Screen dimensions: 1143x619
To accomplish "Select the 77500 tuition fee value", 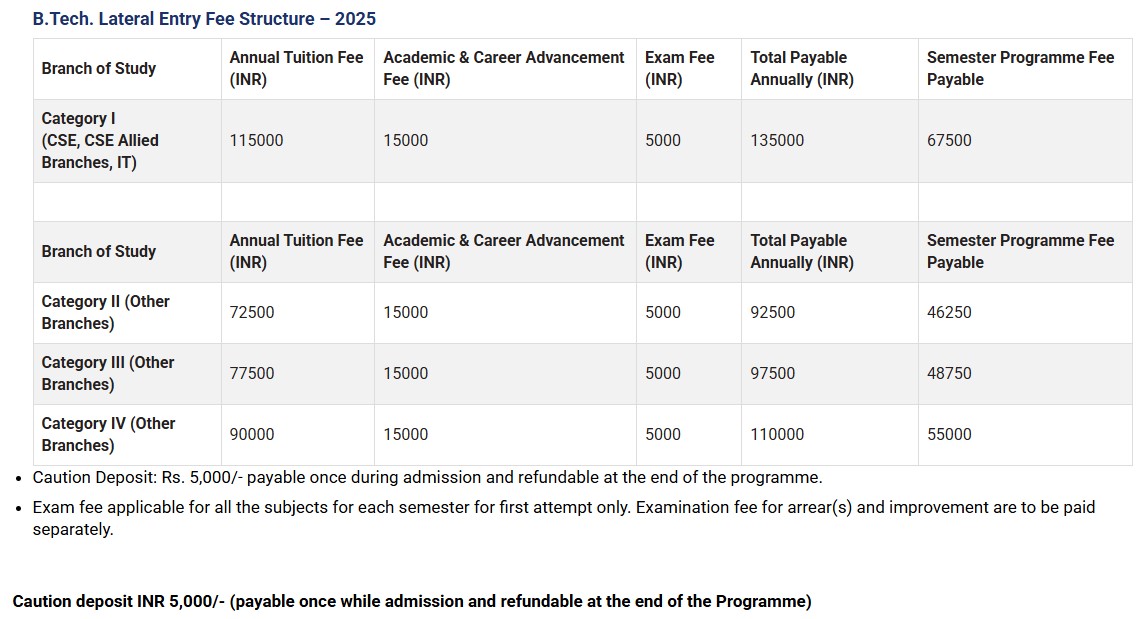I will tap(252, 373).
